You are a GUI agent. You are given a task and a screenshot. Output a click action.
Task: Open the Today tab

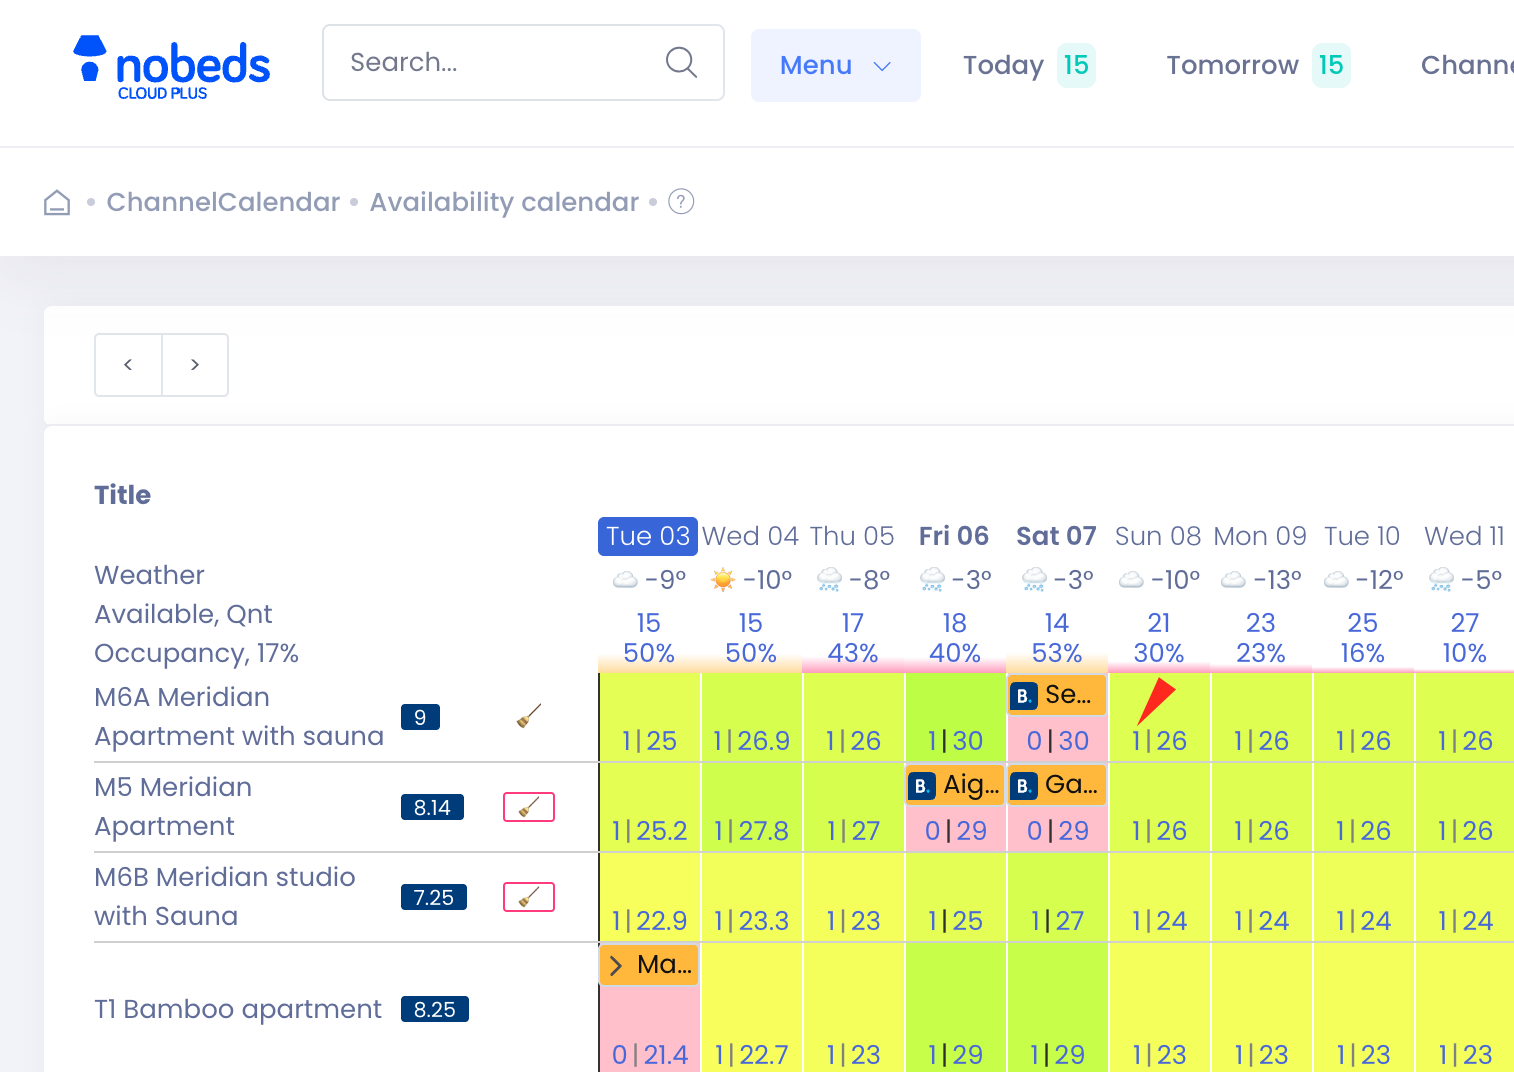(1028, 65)
